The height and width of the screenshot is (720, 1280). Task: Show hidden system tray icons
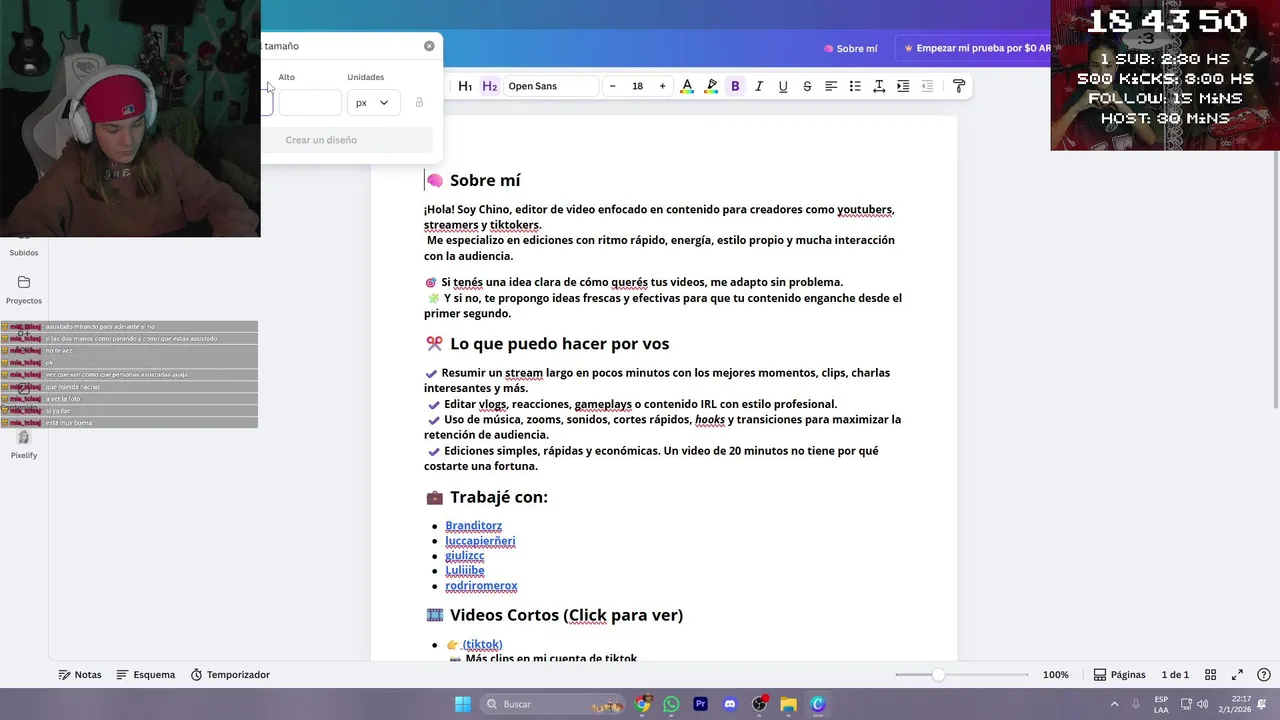[x=1114, y=704]
